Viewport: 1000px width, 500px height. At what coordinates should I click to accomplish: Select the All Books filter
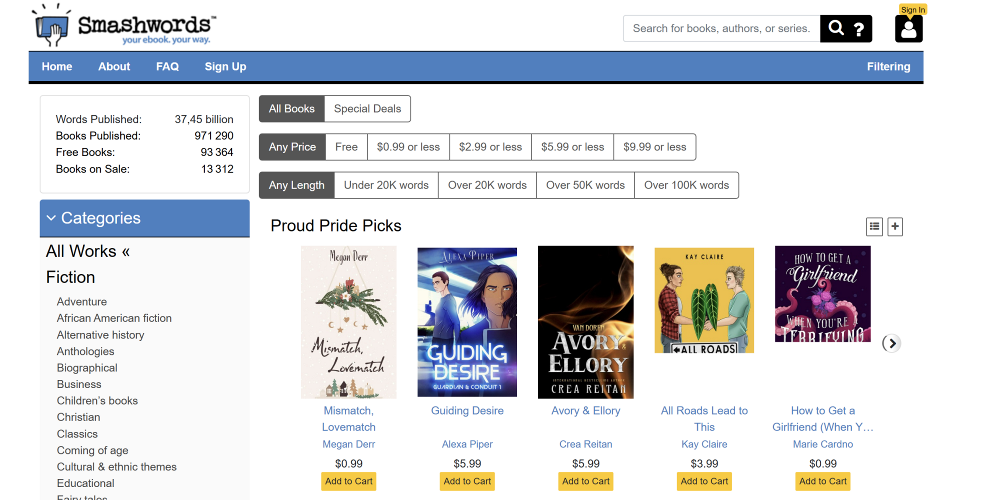point(291,108)
